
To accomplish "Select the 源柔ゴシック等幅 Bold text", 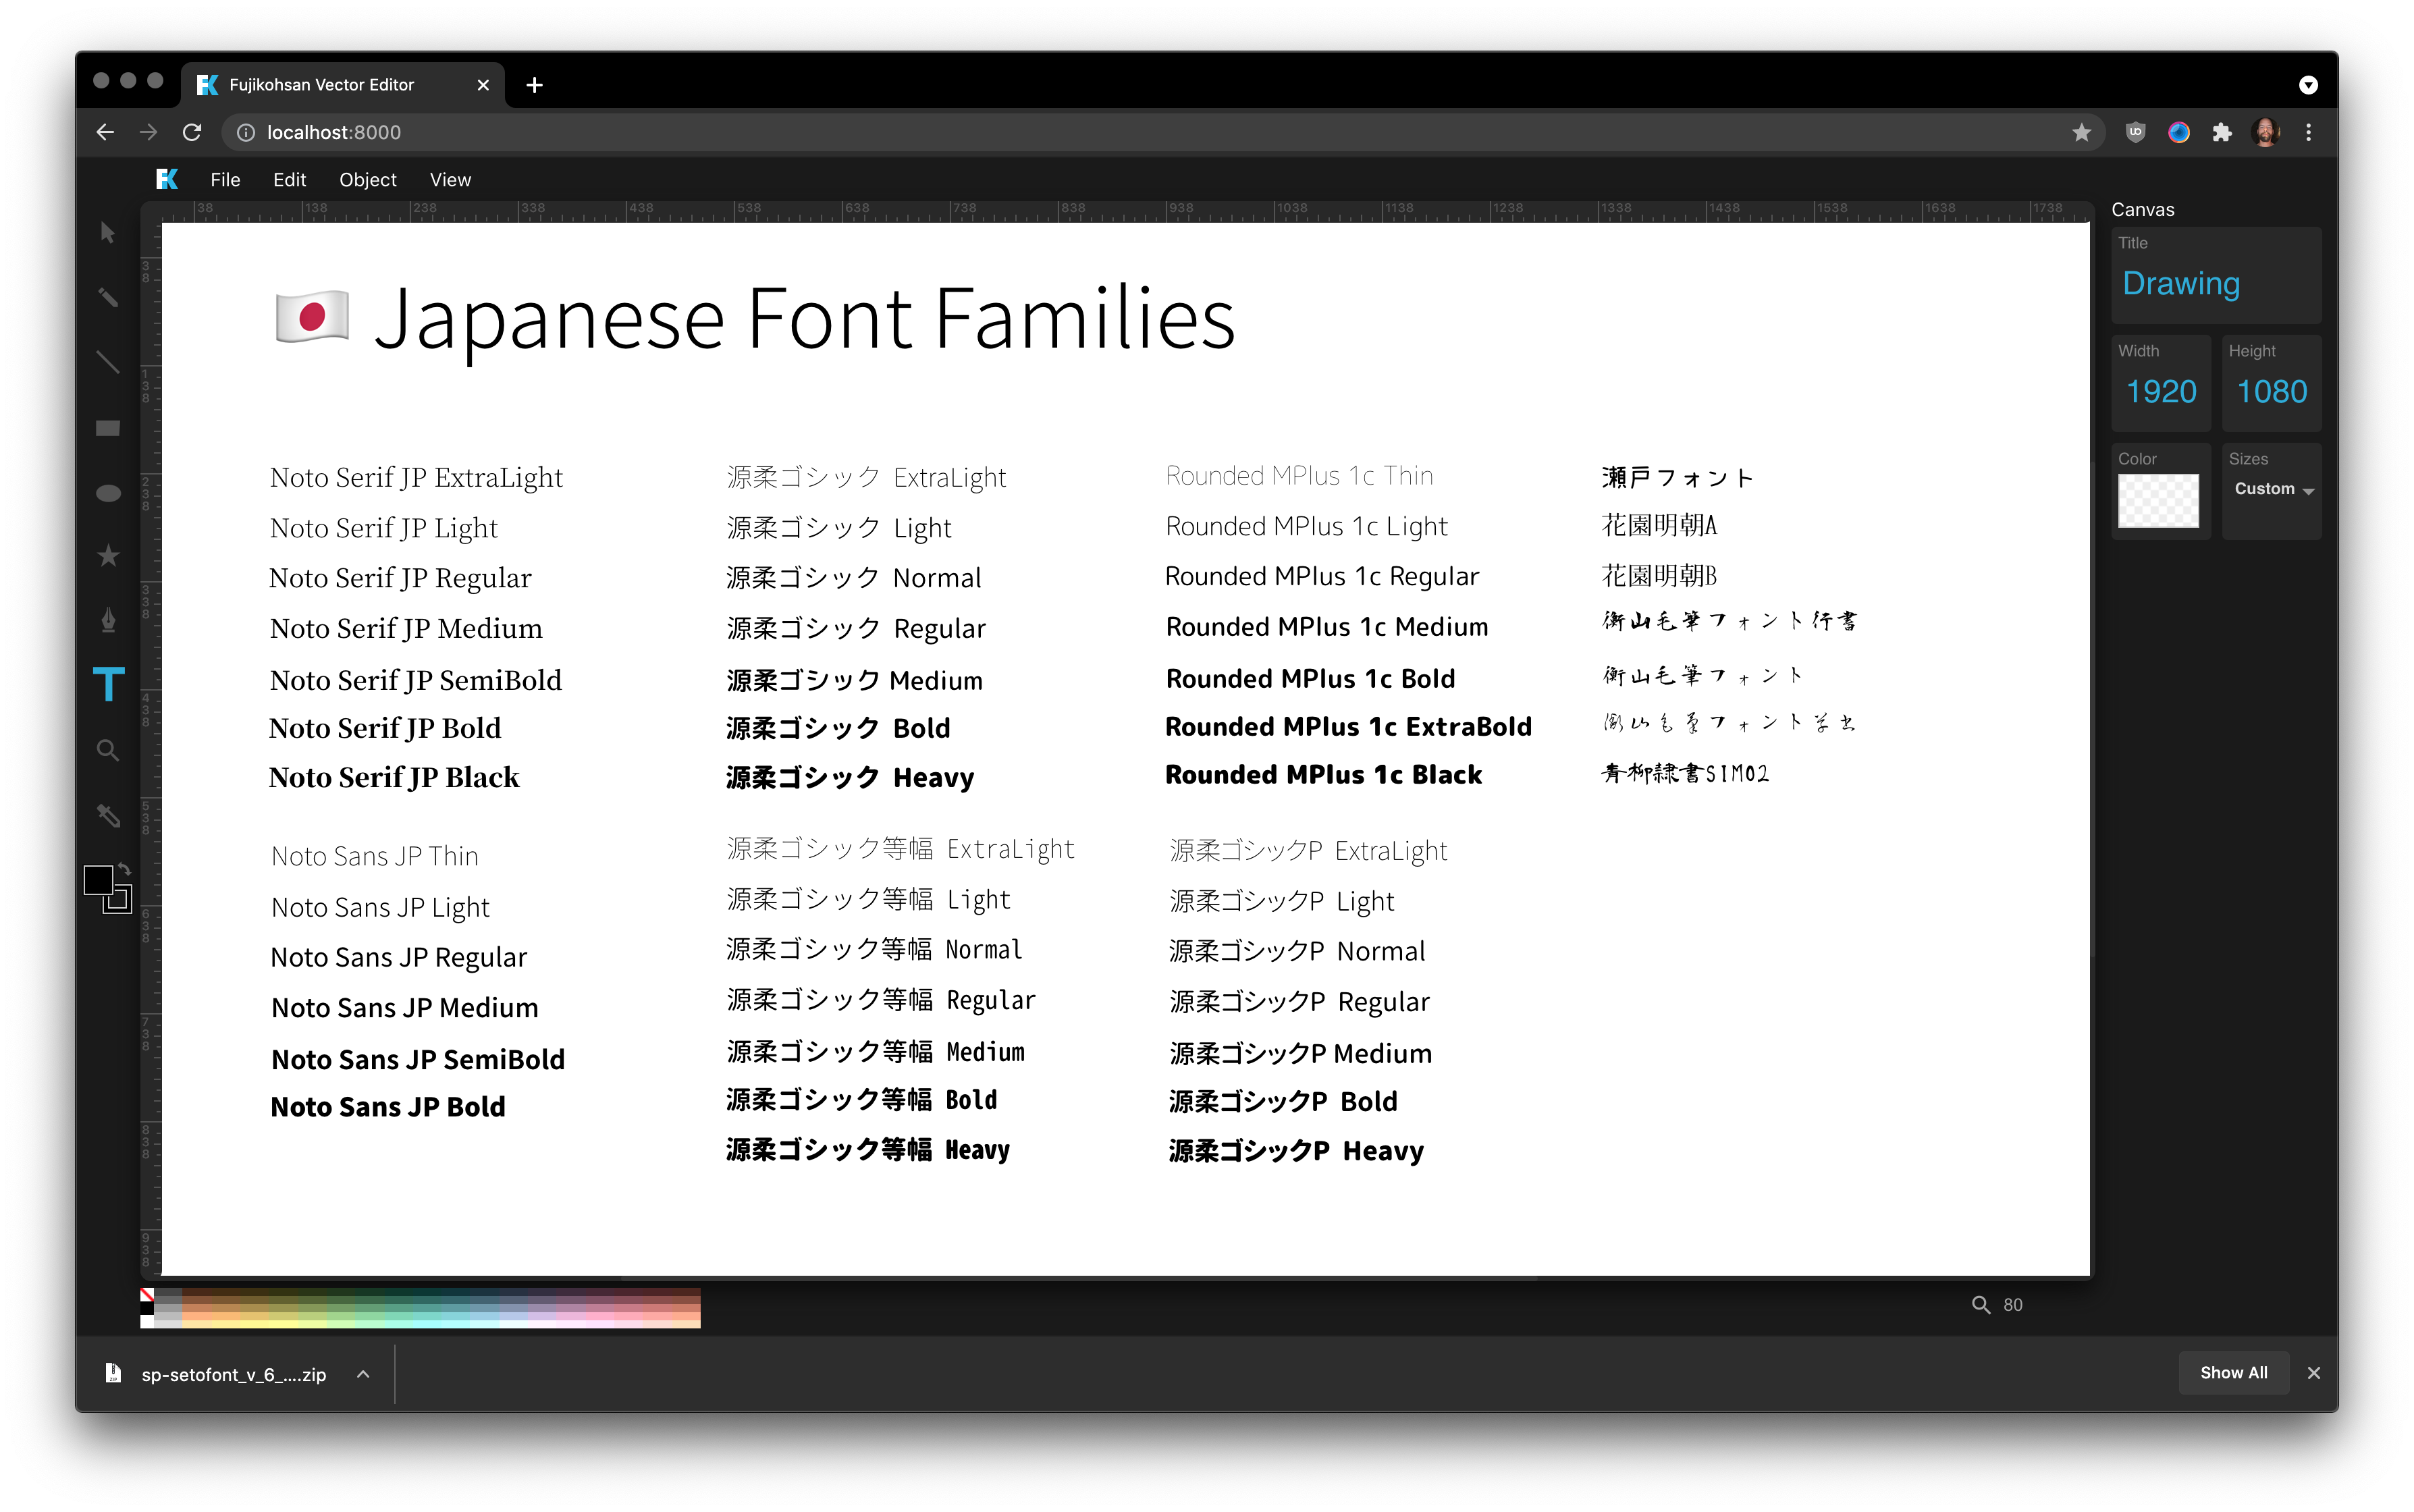I will [861, 1100].
